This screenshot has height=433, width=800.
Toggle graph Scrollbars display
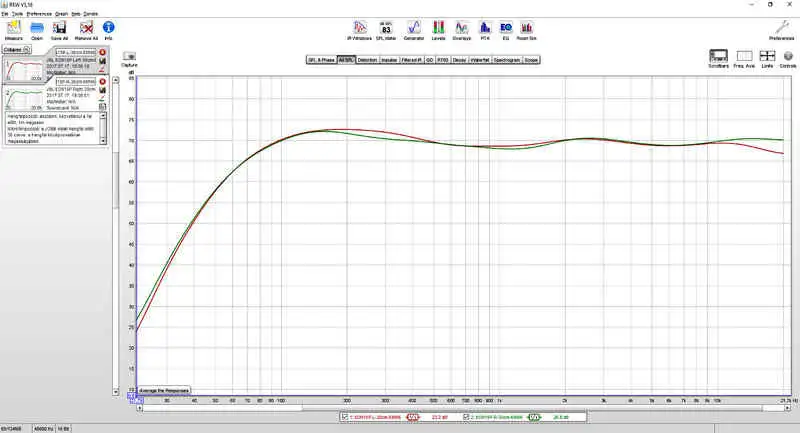(x=717, y=58)
